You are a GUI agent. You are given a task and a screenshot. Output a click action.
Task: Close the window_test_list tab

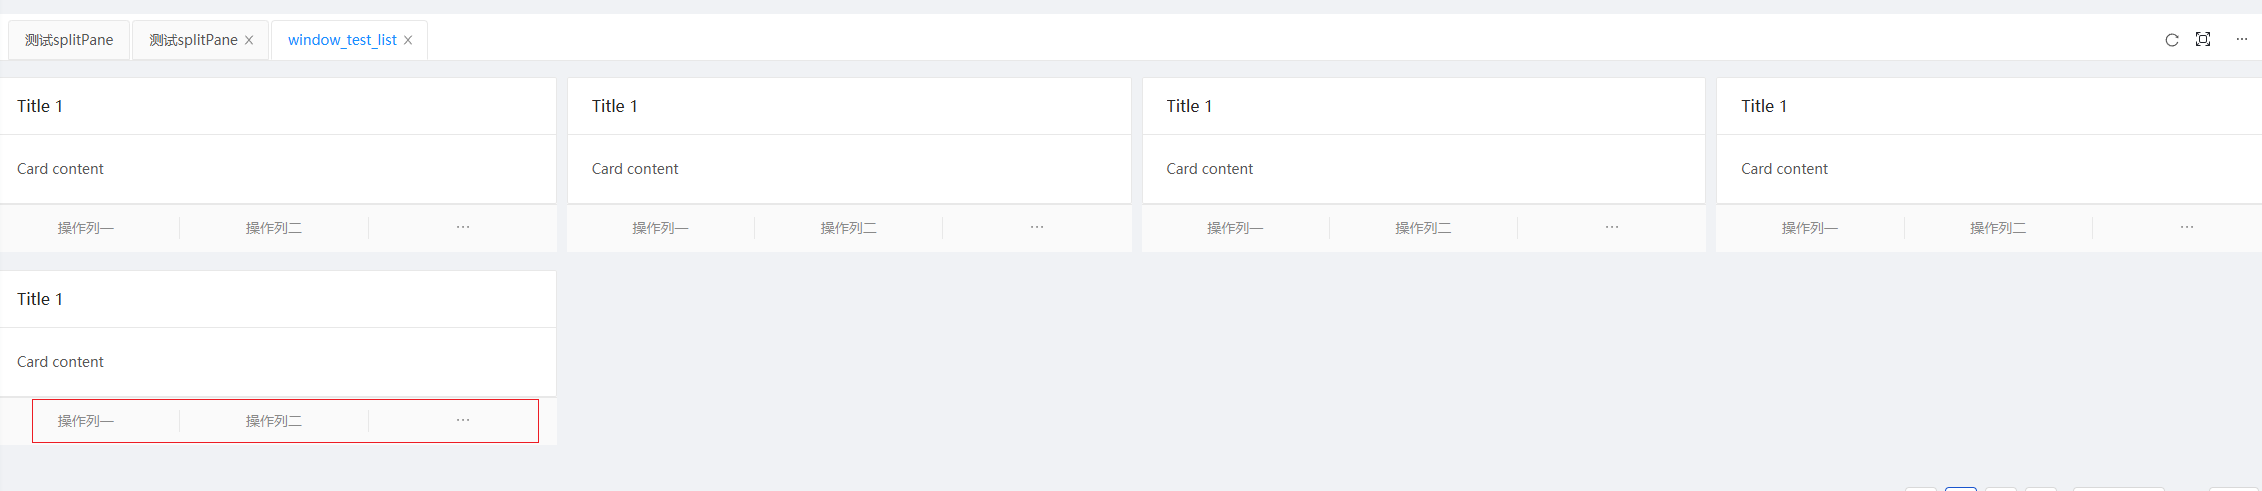pos(408,40)
